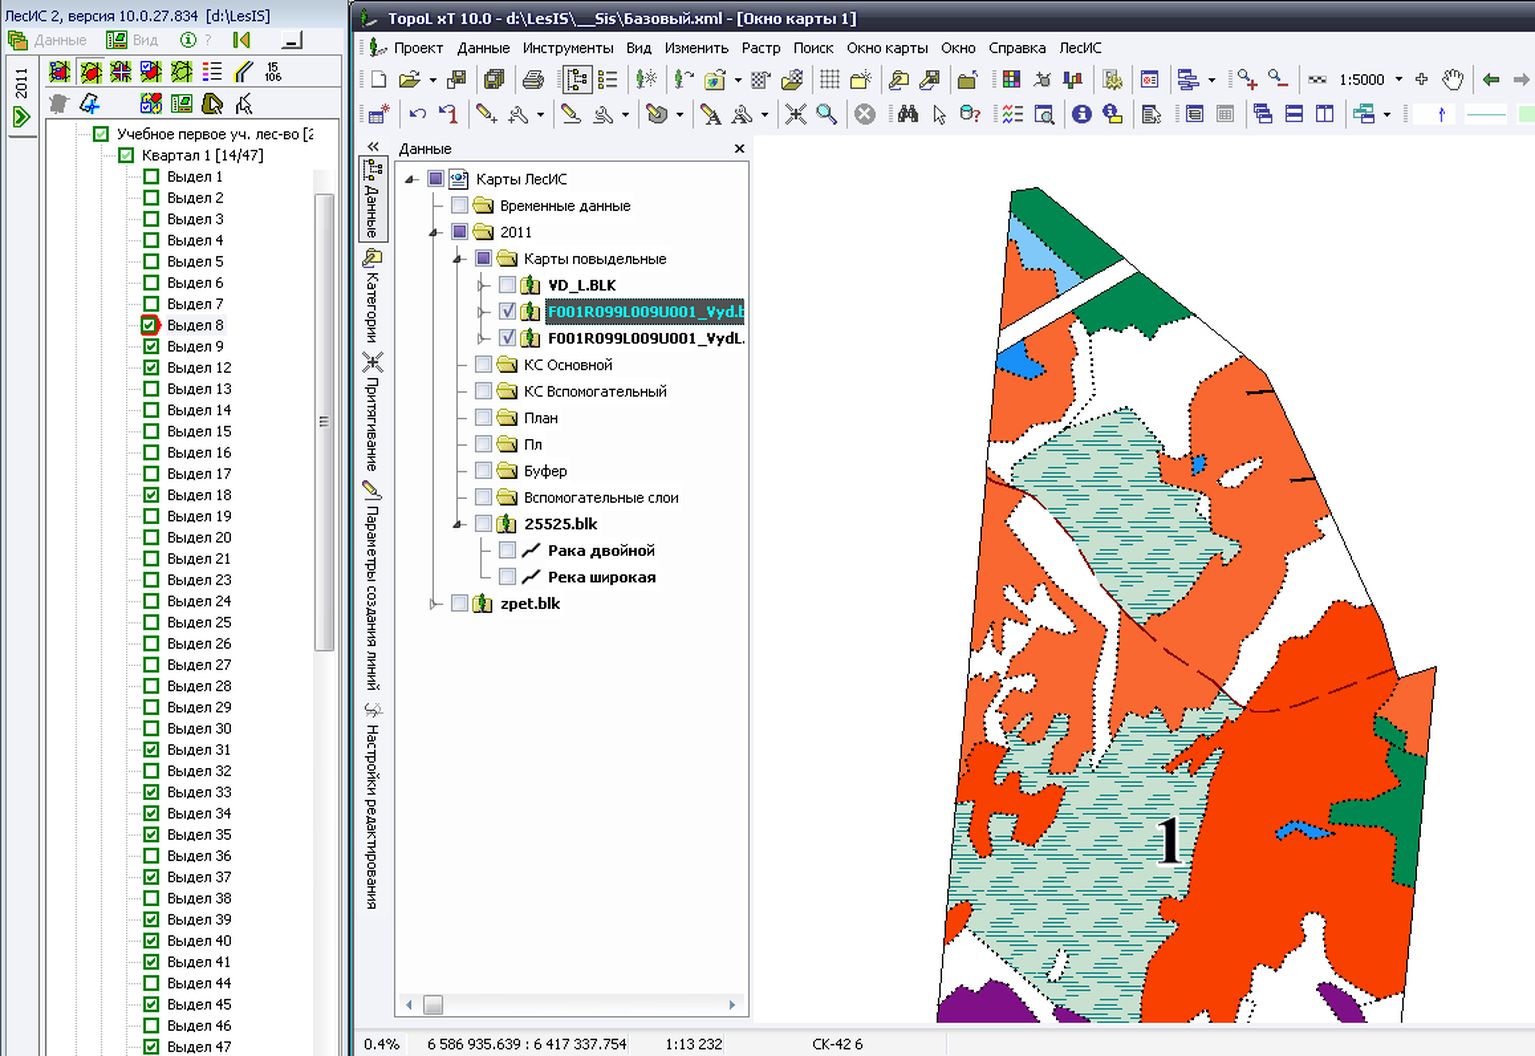Click the grid display icon

click(x=829, y=79)
